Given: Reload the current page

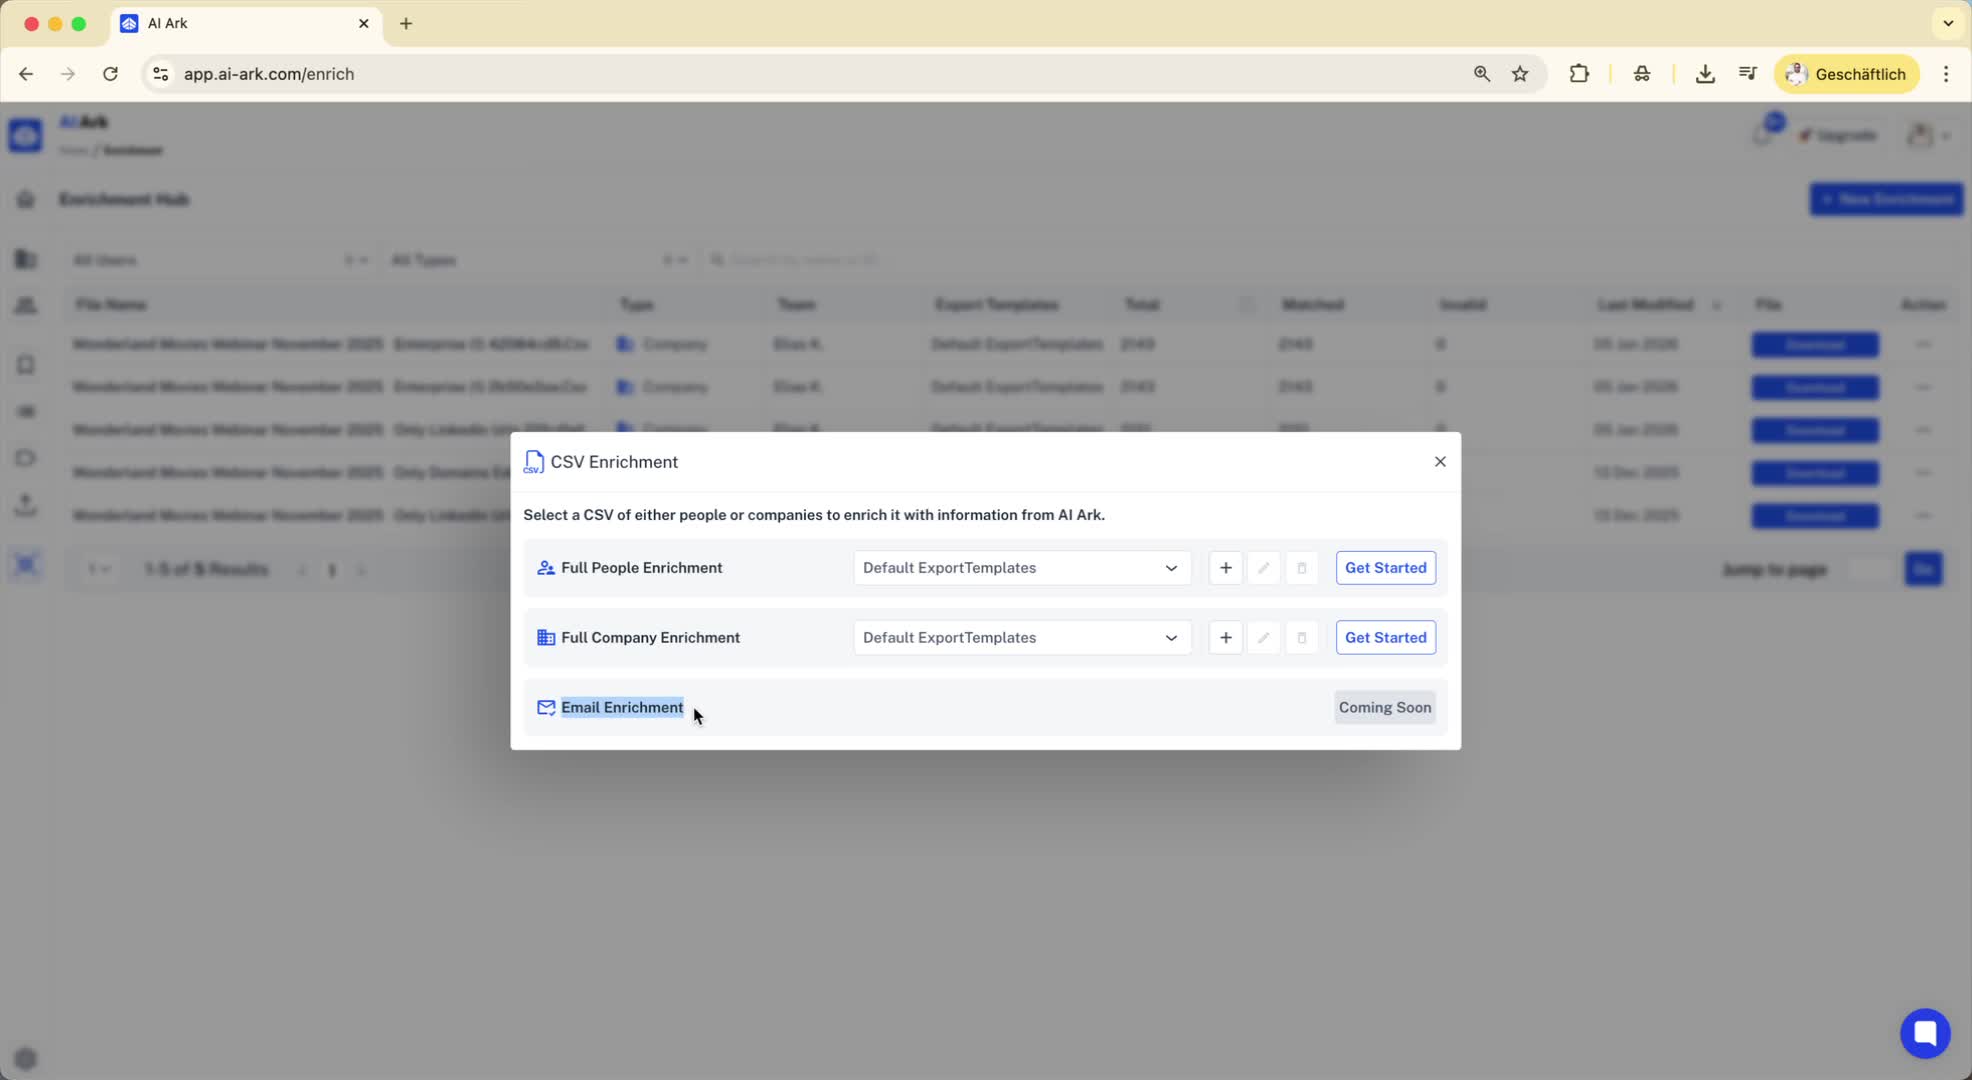Looking at the screenshot, I should point(111,74).
